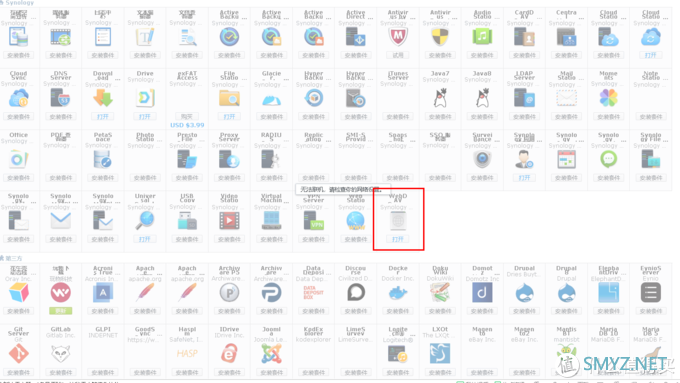Image resolution: width=680 pixels, height=383 pixels.
Task: Click the 第三方 section header
Action: coord(13,258)
